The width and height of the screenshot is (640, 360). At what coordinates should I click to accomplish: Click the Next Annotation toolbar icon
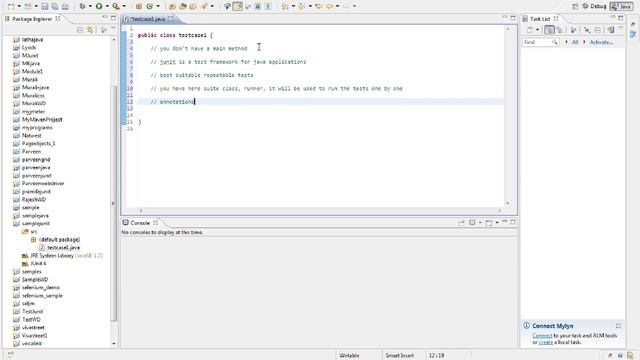pos(285,6)
